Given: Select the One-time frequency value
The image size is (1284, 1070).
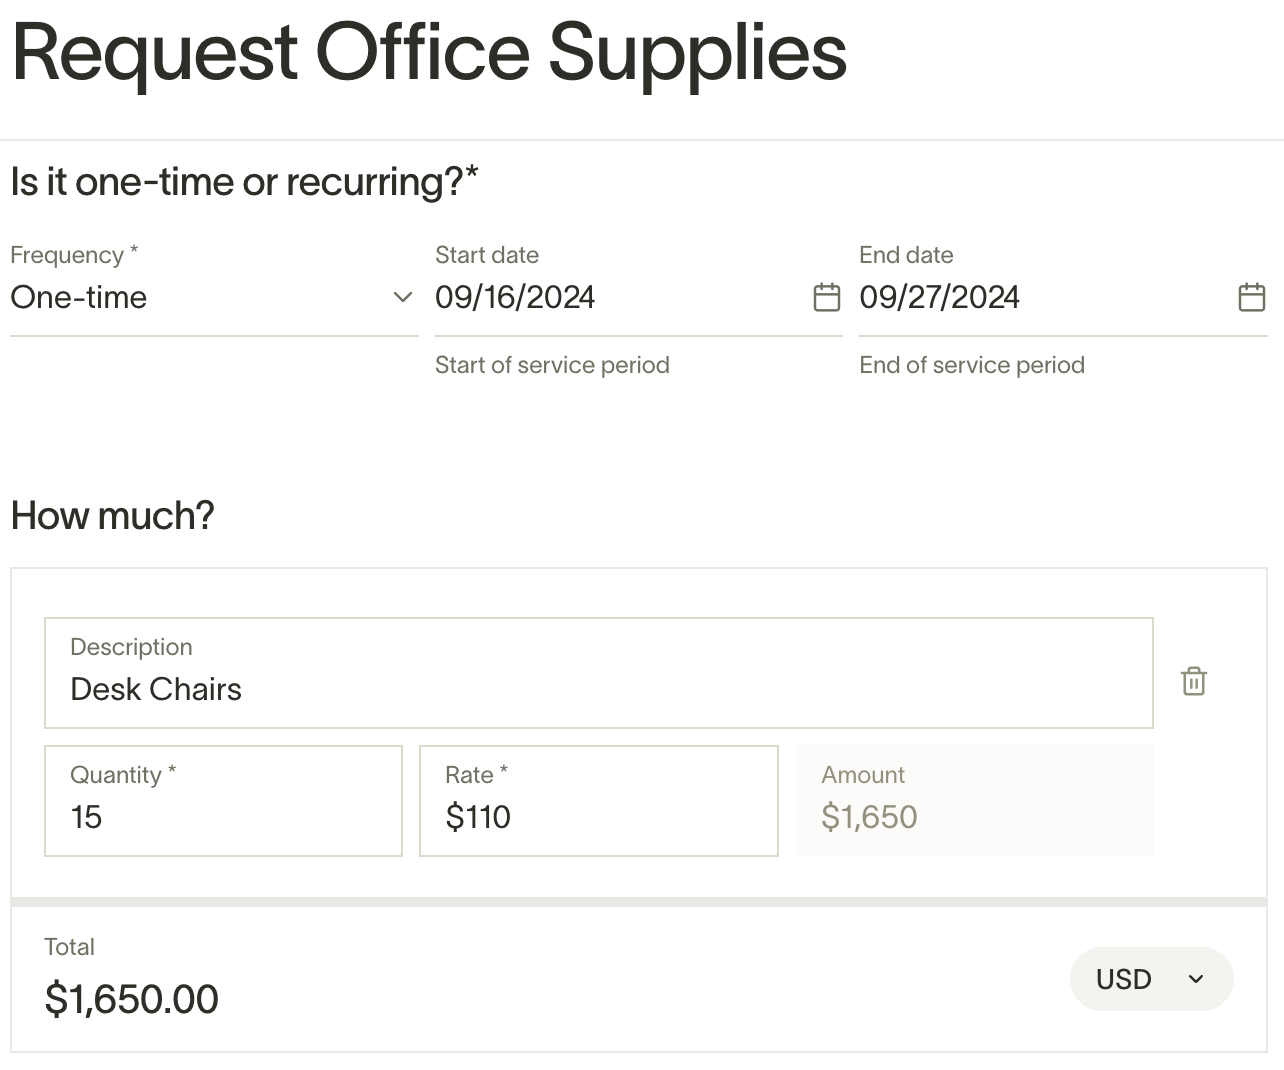Looking at the screenshot, I should click(x=79, y=297).
